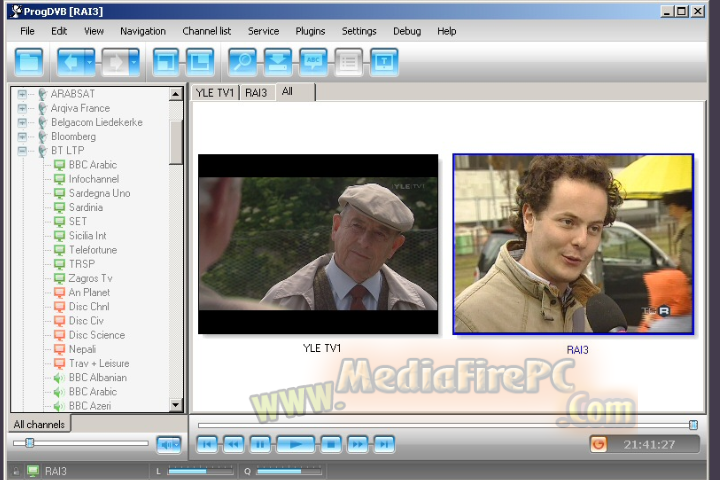This screenshot has height=480, width=720.
Task: Click the magnifier search toolbar icon
Action: (242, 62)
